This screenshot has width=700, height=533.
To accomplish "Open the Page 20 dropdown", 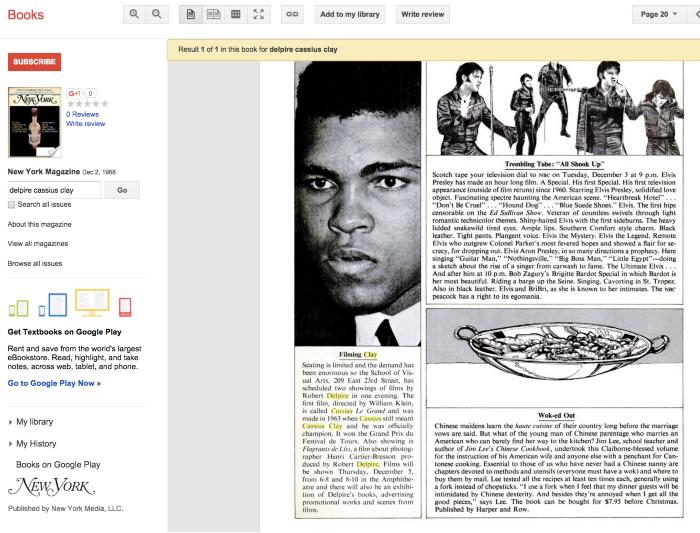I will [x=658, y=14].
